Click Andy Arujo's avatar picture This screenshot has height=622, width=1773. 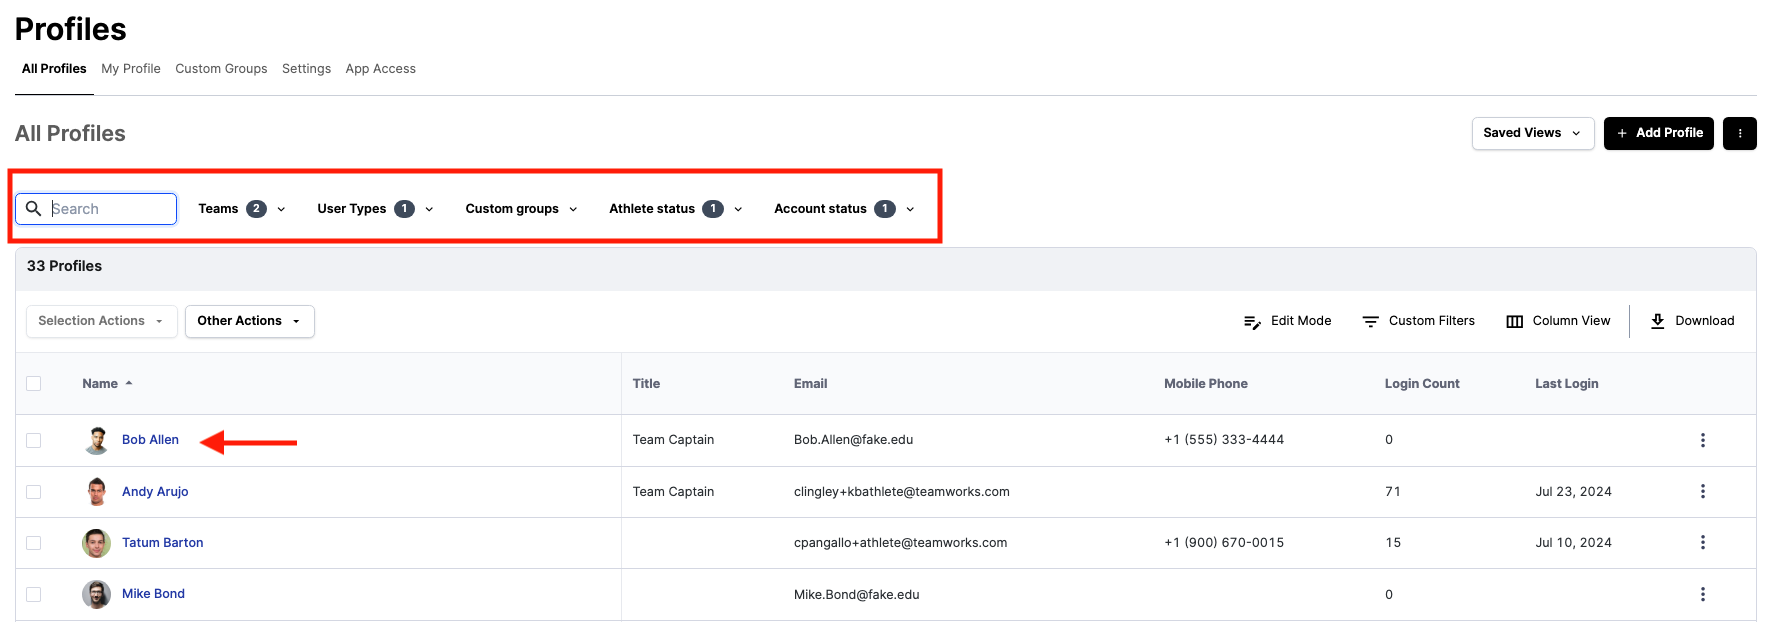pos(97,491)
